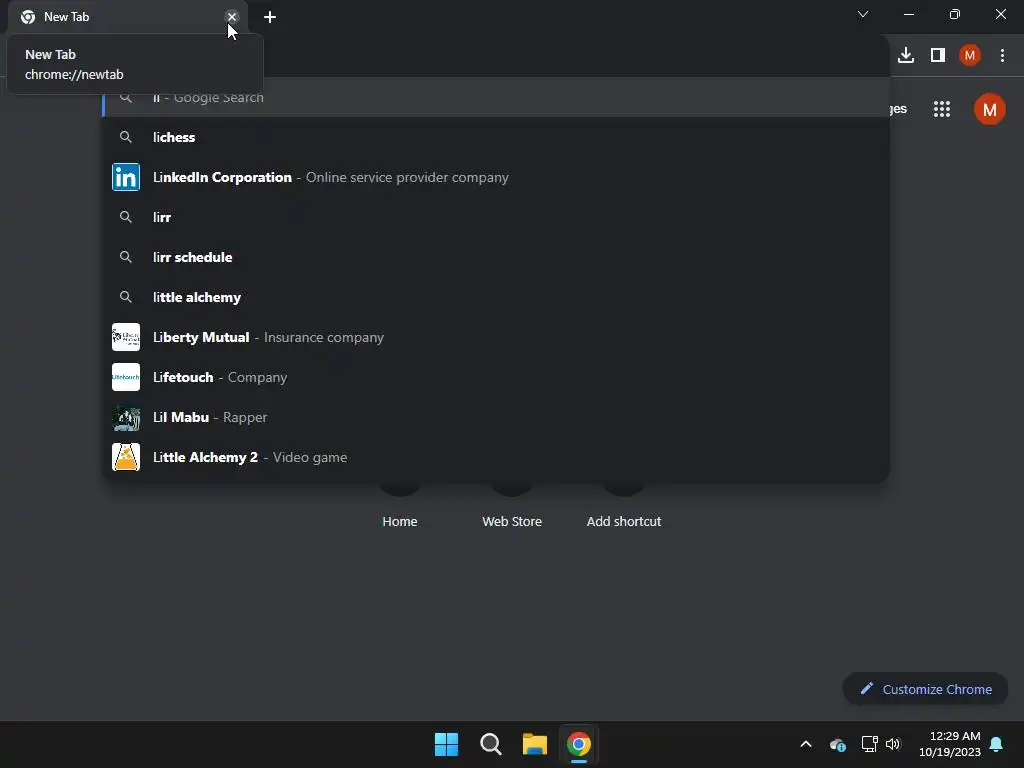This screenshot has height=768, width=1024.
Task: Choose the Liberty Mutual suggestion
Action: click(x=496, y=338)
